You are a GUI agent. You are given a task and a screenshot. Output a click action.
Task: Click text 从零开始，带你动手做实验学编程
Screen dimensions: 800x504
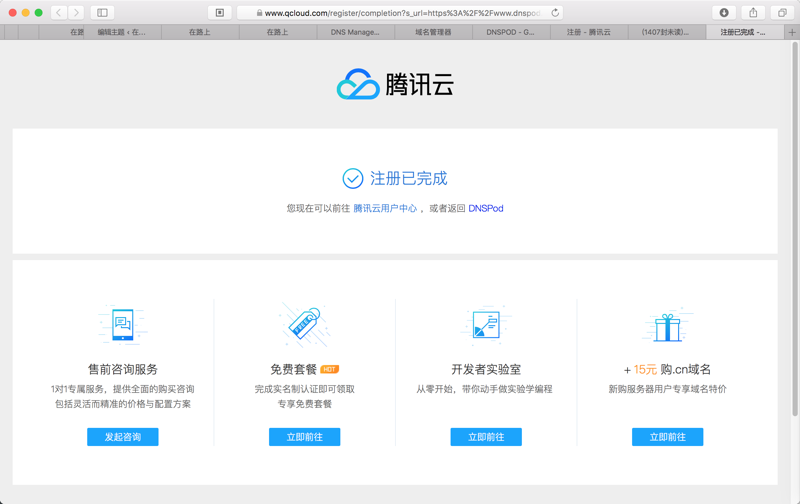click(484, 389)
